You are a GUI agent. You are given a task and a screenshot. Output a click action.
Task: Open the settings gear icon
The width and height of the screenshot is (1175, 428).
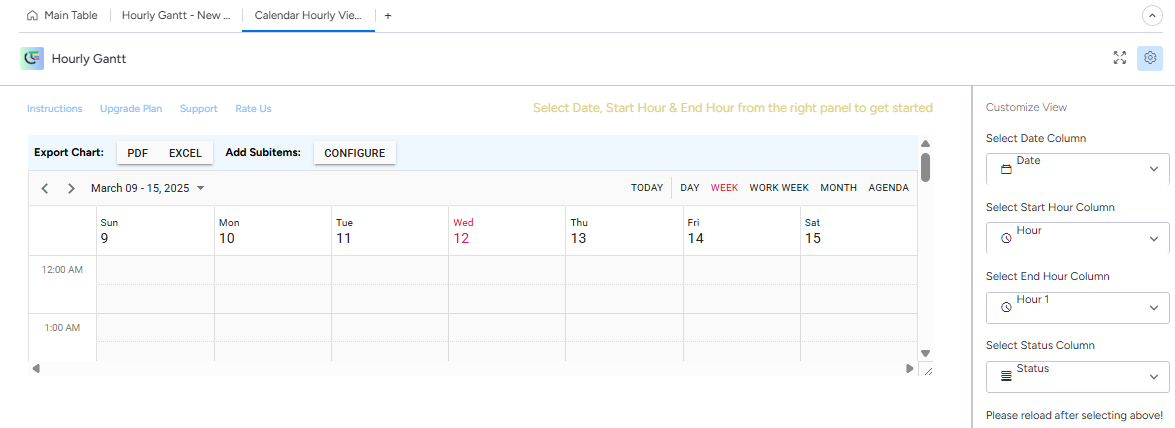click(1150, 58)
